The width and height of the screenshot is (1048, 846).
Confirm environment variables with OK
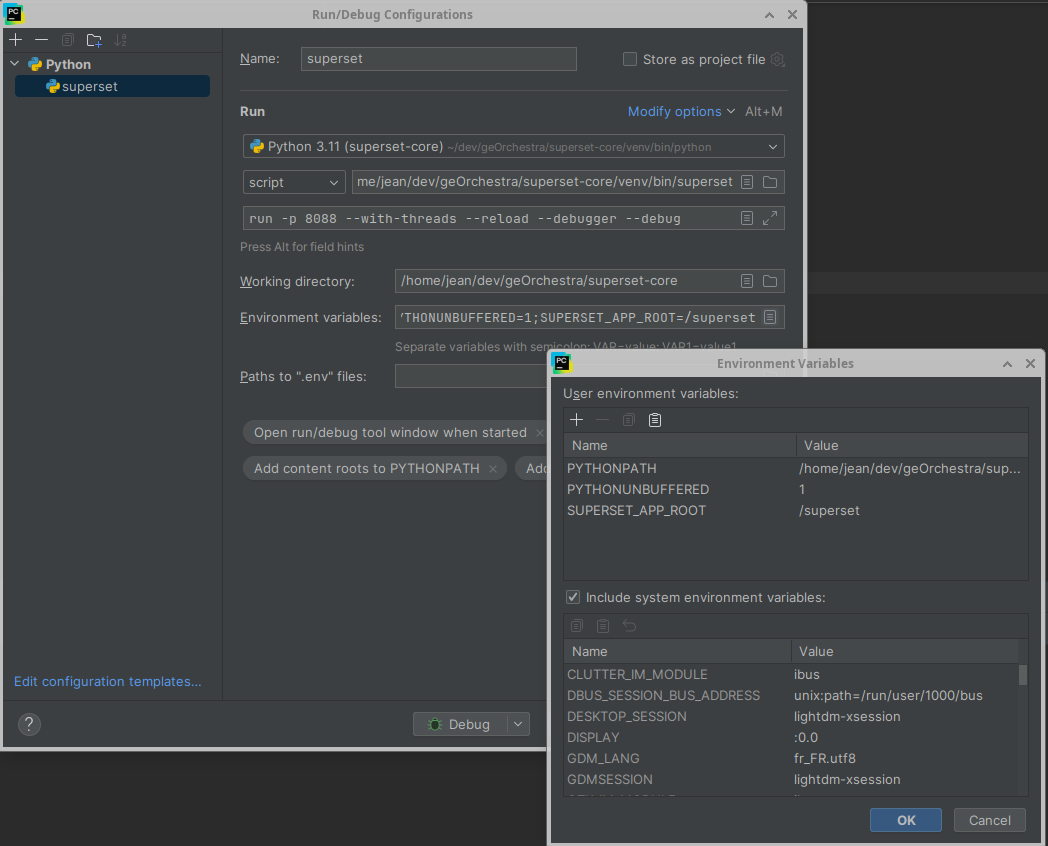tap(906, 821)
